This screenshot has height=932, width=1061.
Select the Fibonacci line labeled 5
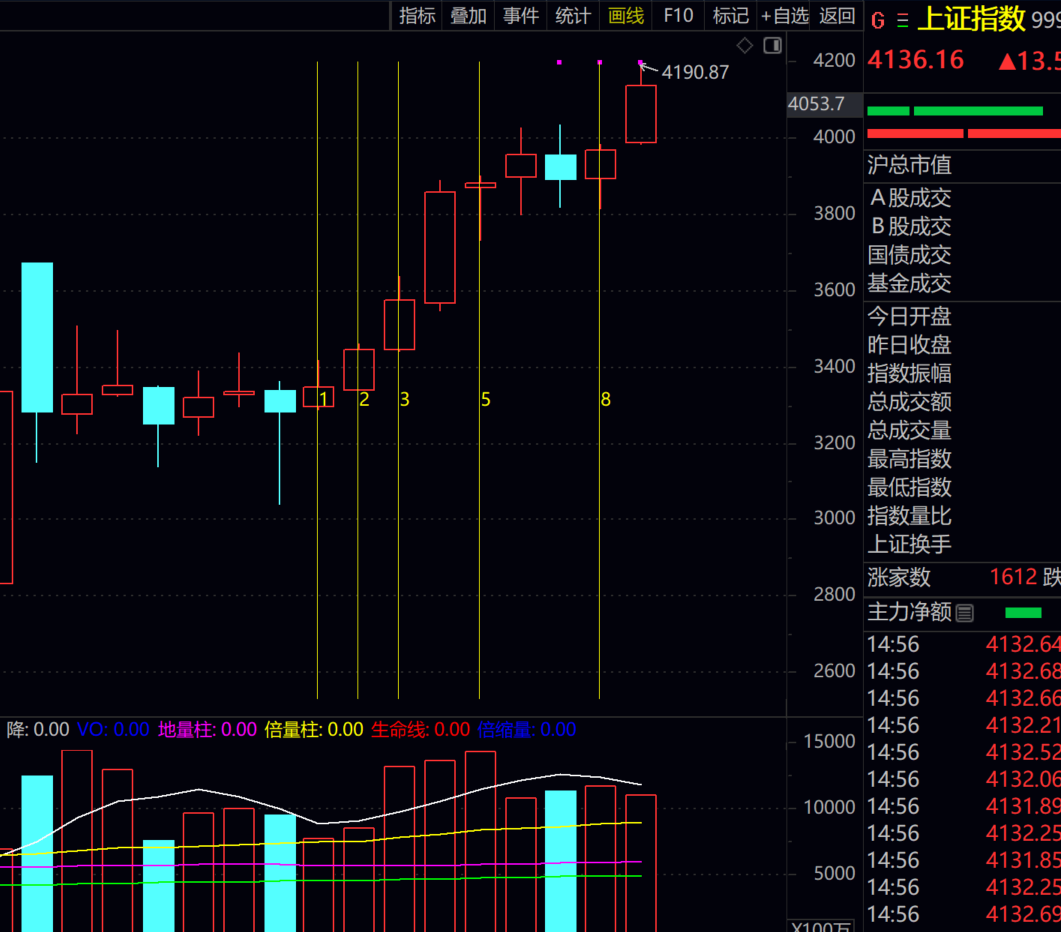click(x=480, y=399)
